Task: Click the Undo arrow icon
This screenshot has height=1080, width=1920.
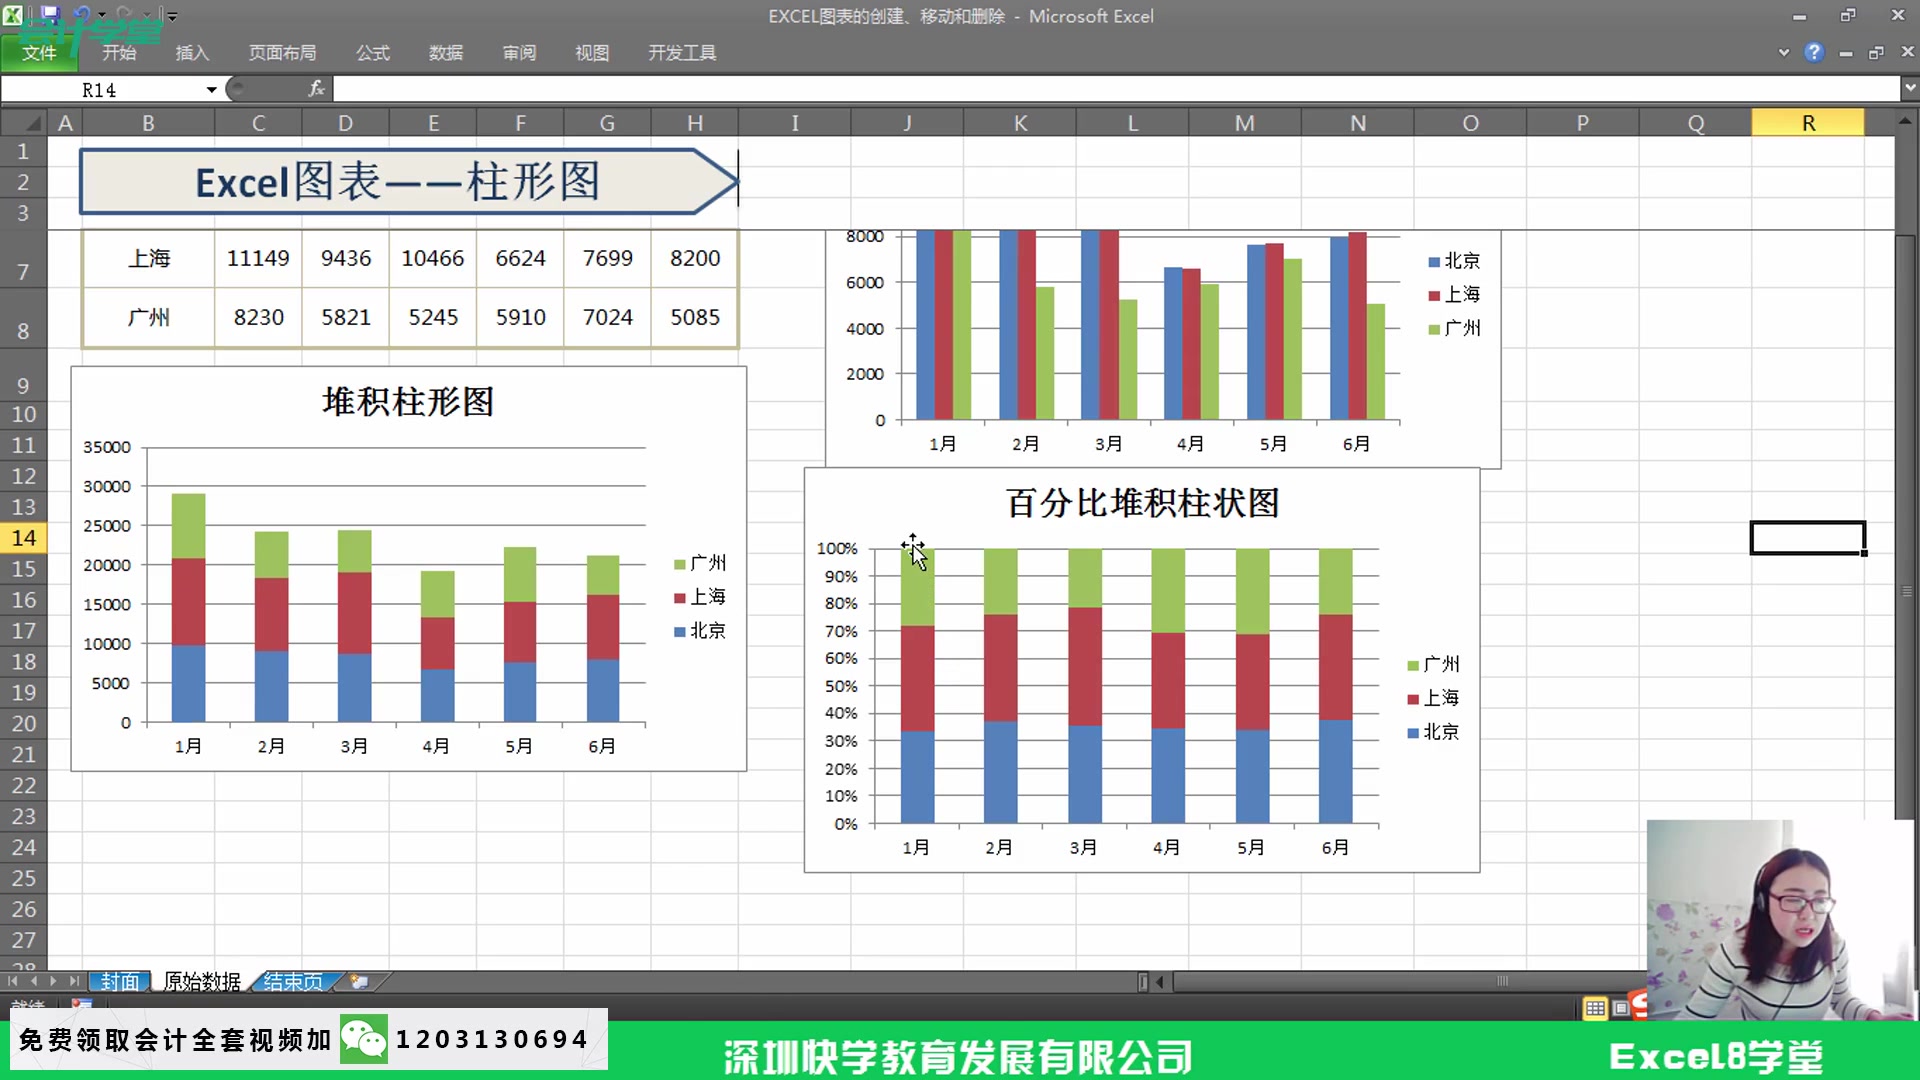Action: click(x=82, y=14)
